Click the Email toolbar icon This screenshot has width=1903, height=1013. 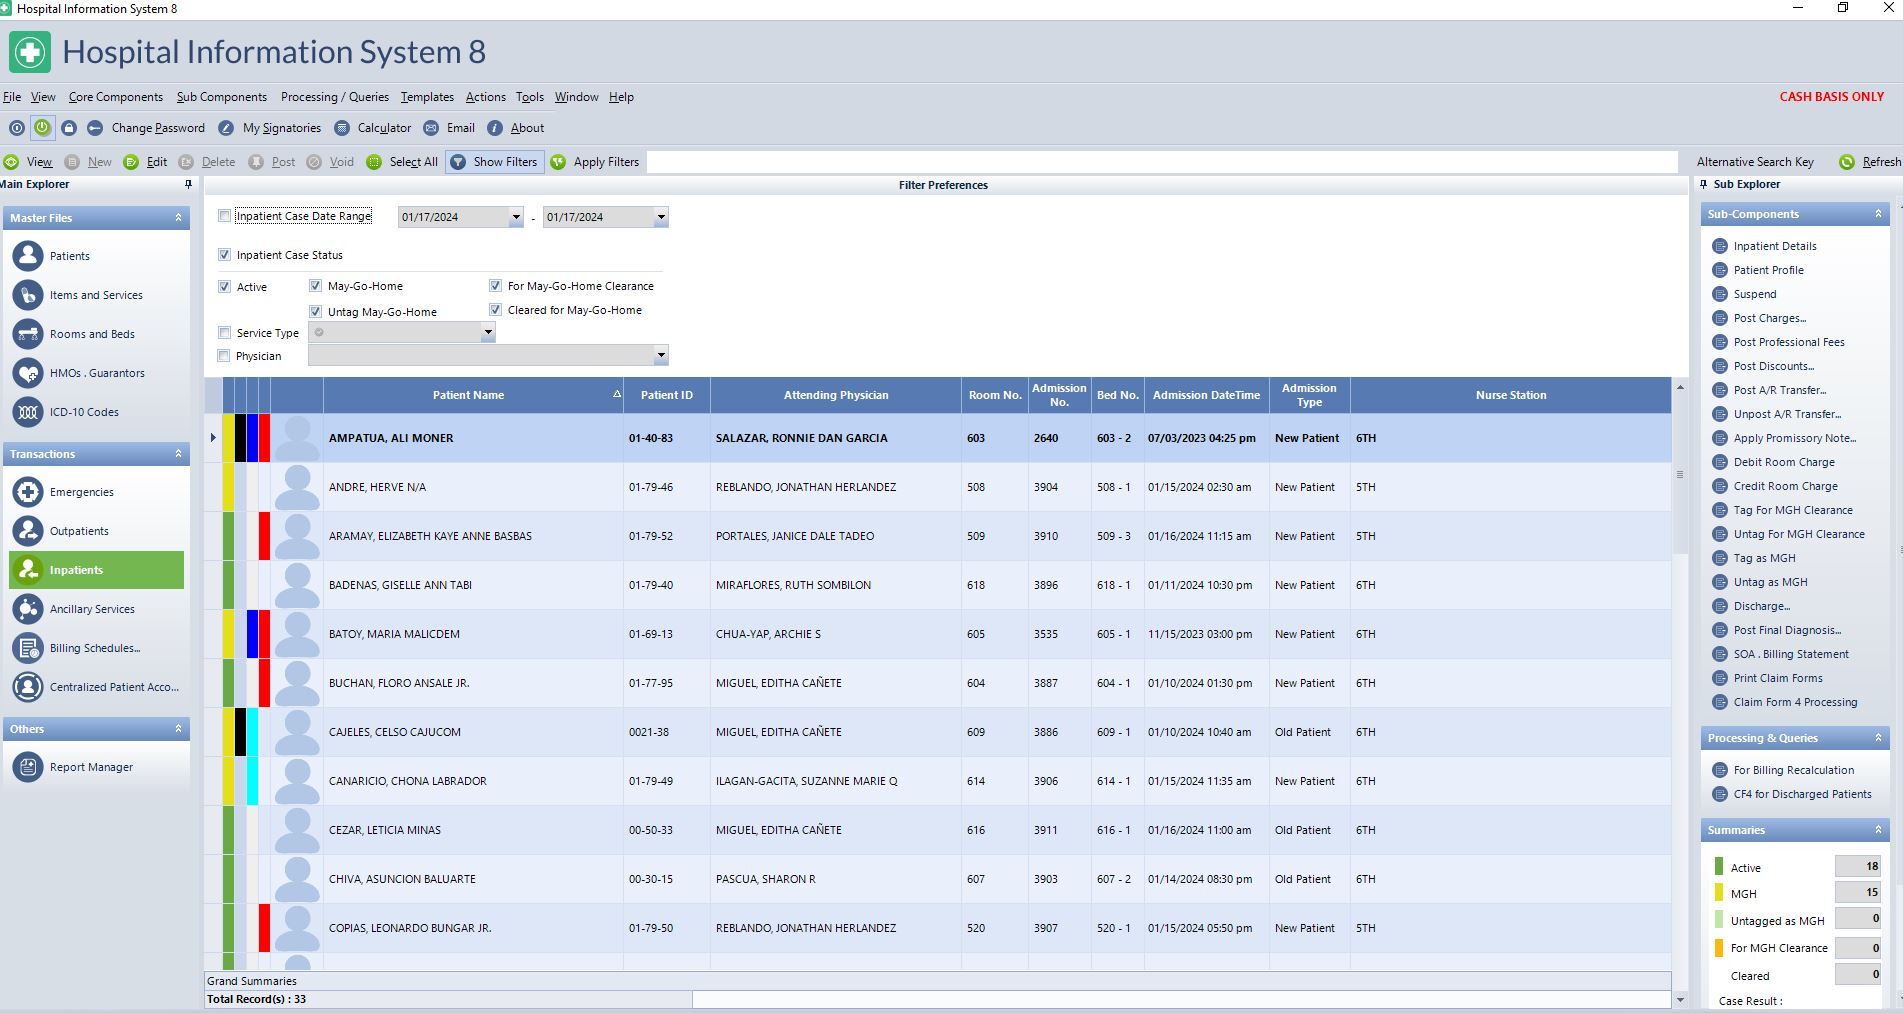tap(431, 128)
